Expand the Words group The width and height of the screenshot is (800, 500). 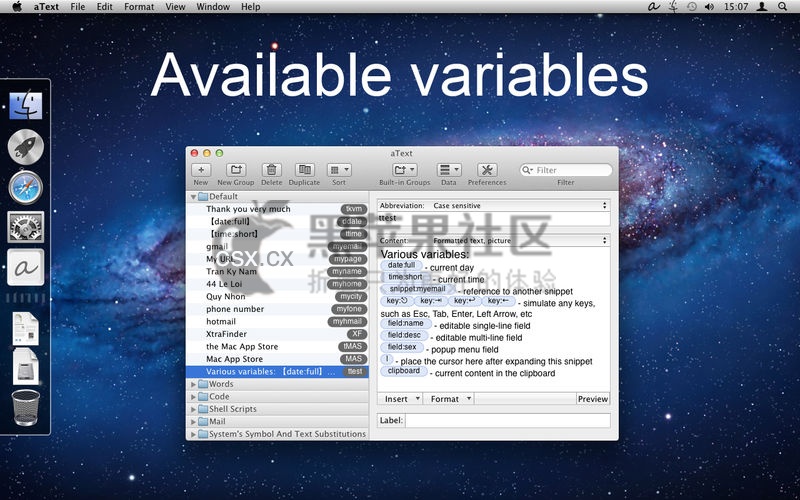tap(193, 384)
